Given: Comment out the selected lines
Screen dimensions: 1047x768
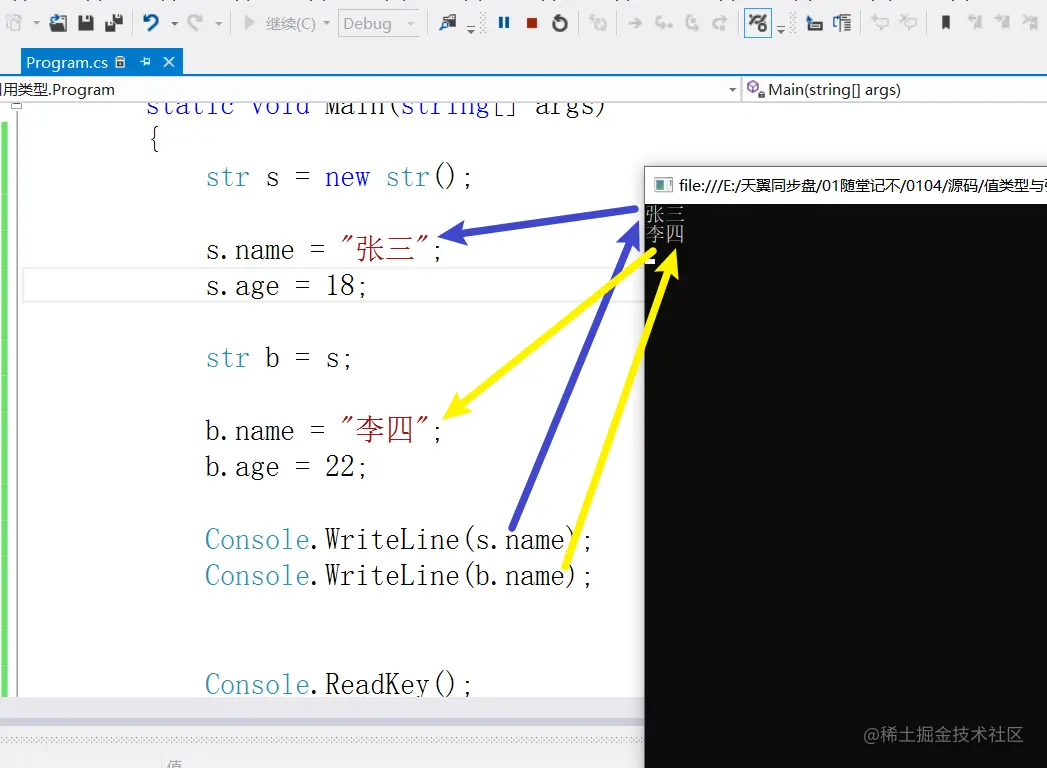Looking at the screenshot, I should [879, 23].
